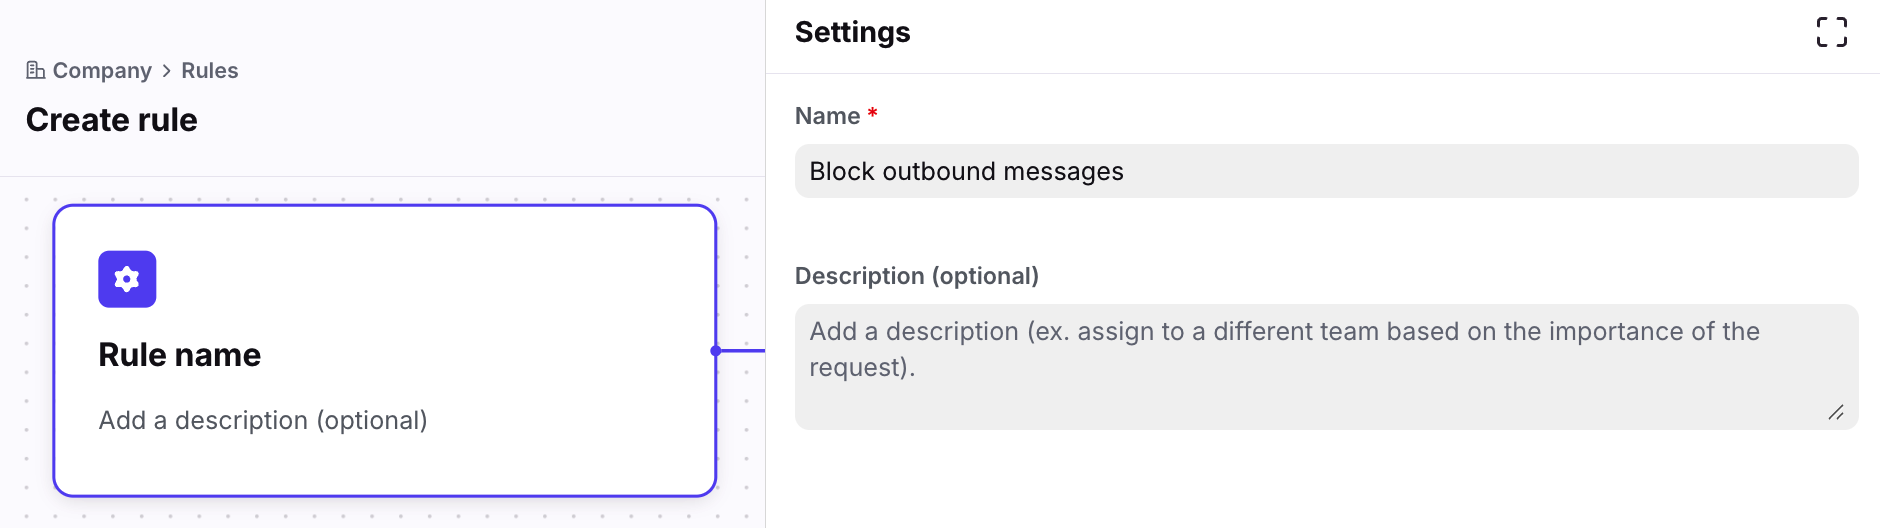Click the Name field label
The image size is (1880, 528).
[x=827, y=116]
